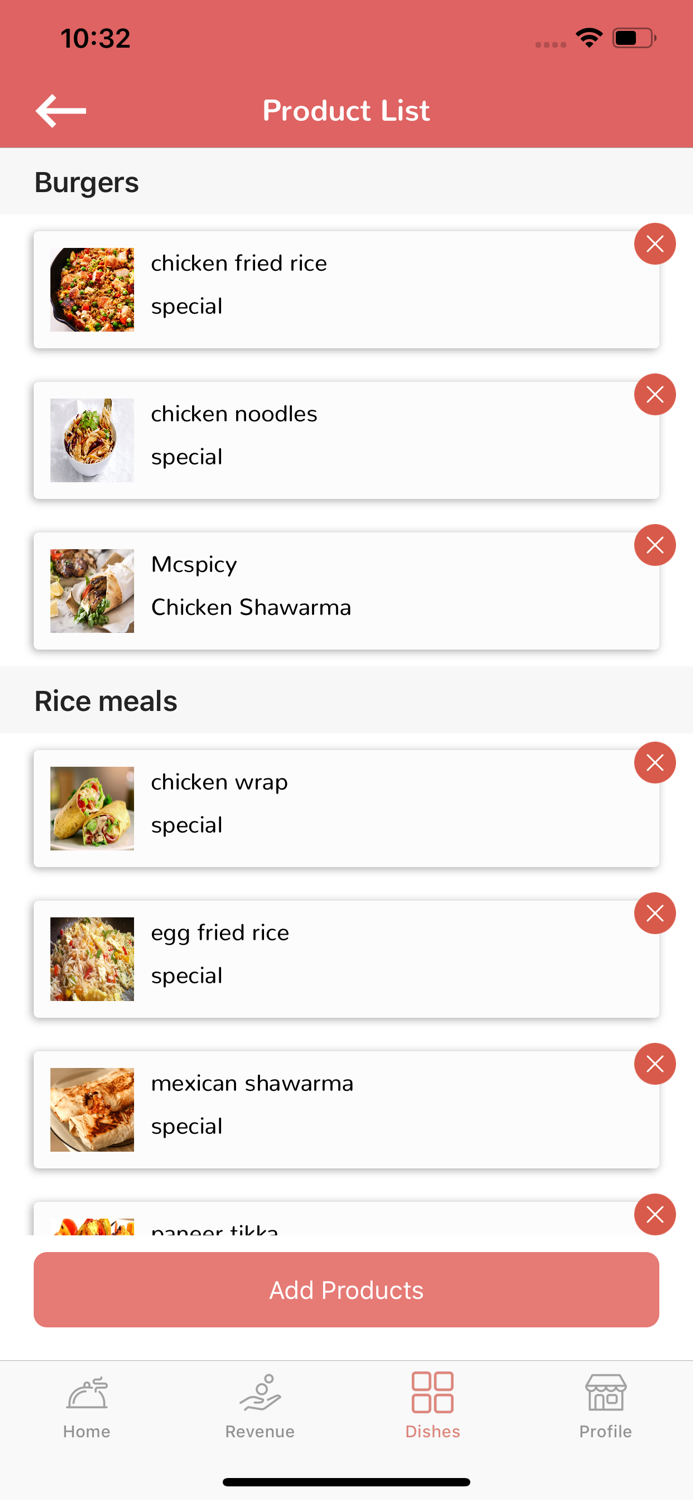
Task: Tap the Rice meals section header
Action: 106,701
